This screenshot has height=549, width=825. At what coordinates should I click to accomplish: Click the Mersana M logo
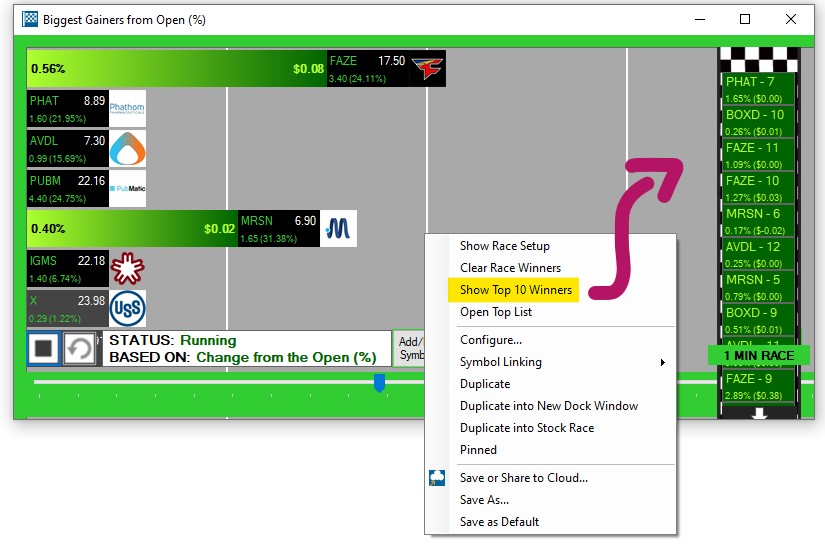point(339,229)
